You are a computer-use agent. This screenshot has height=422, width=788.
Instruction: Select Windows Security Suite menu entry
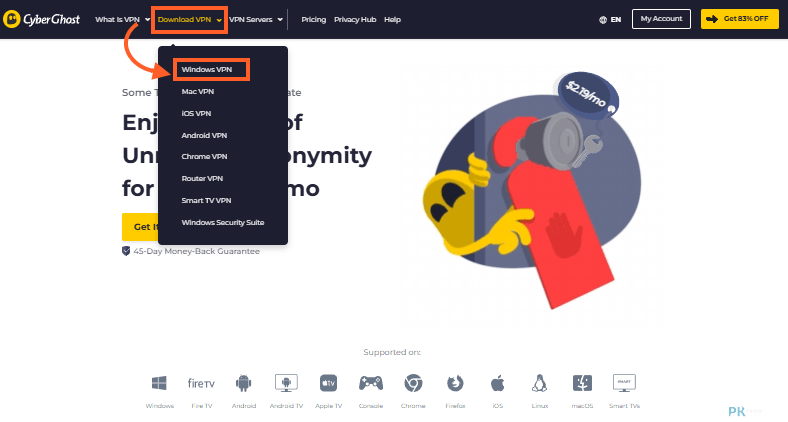(x=223, y=222)
